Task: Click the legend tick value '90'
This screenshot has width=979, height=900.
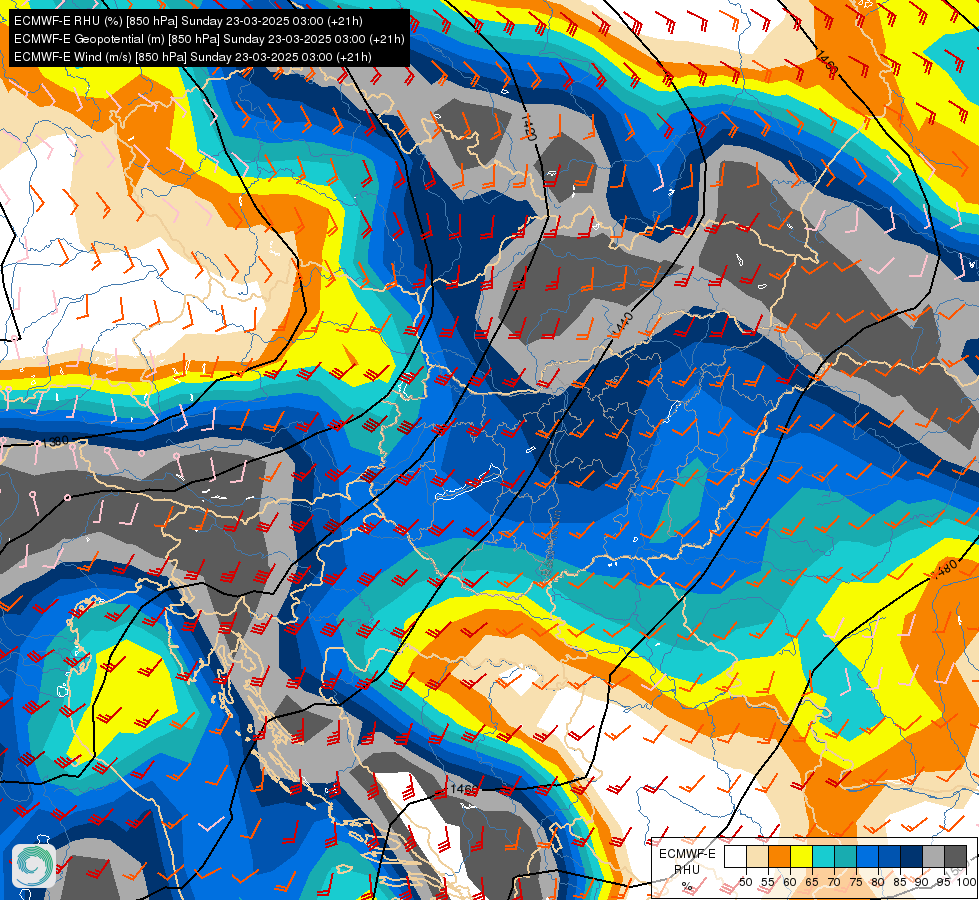Action: (922, 882)
